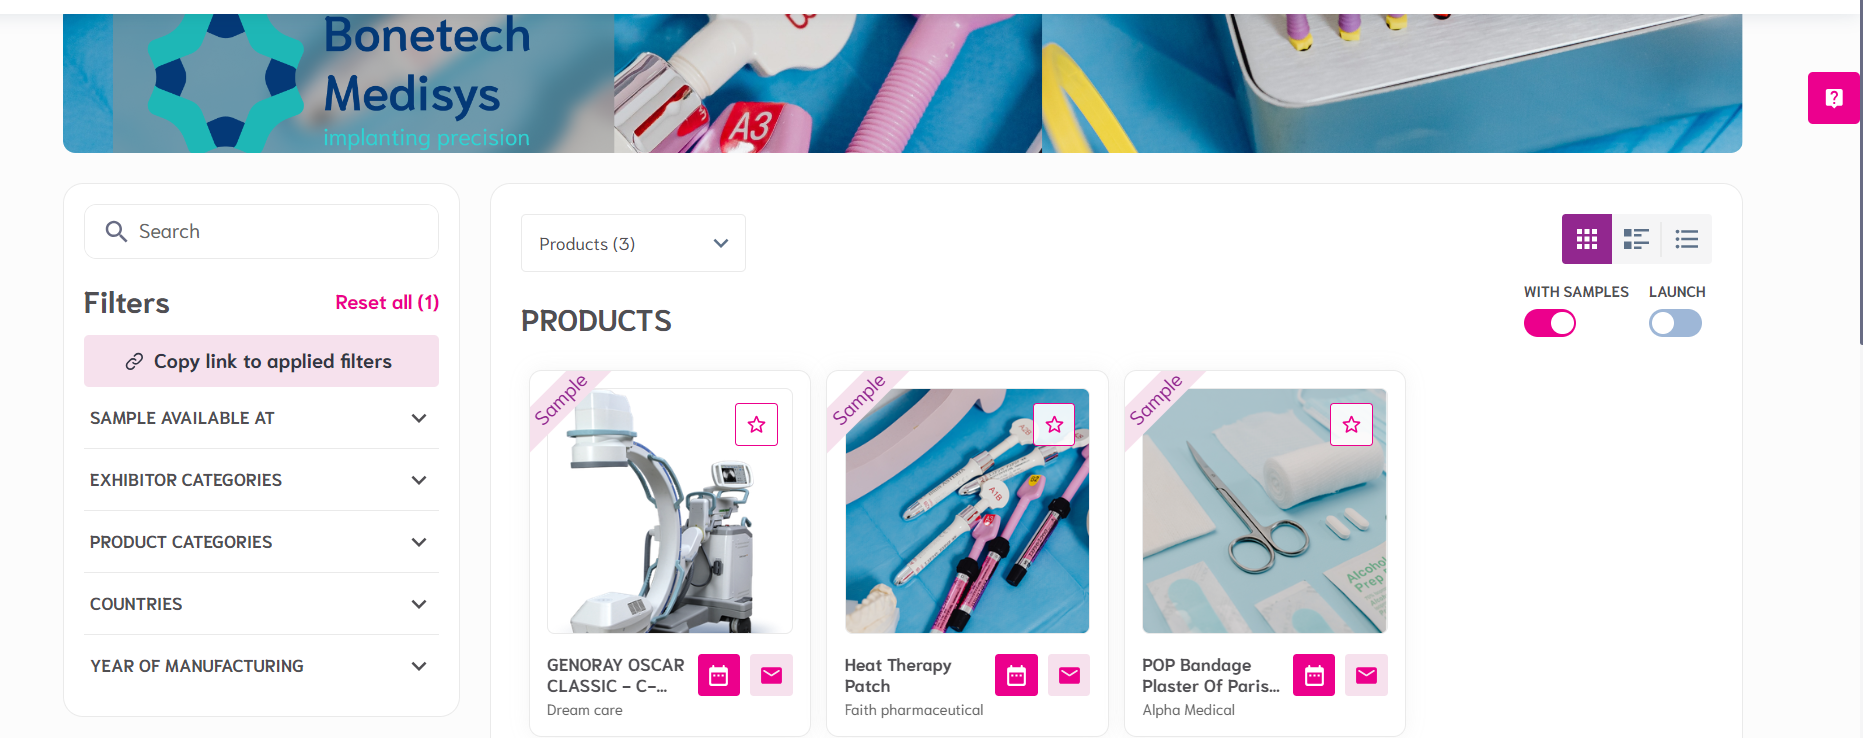Open the Products (3) dropdown
The image size is (1863, 738).
coord(633,243)
